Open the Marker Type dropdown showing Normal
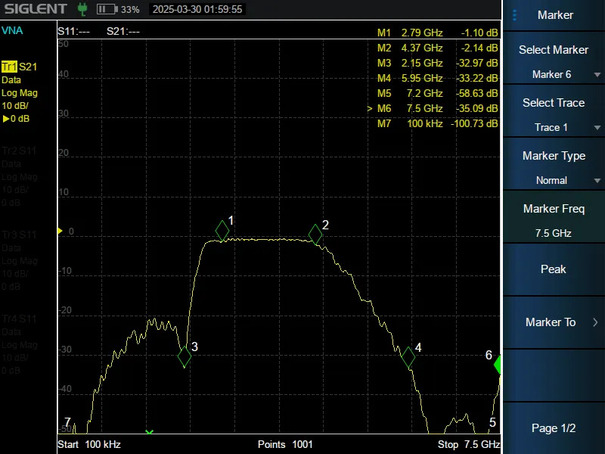Viewport: 605px width, 454px height. click(554, 180)
